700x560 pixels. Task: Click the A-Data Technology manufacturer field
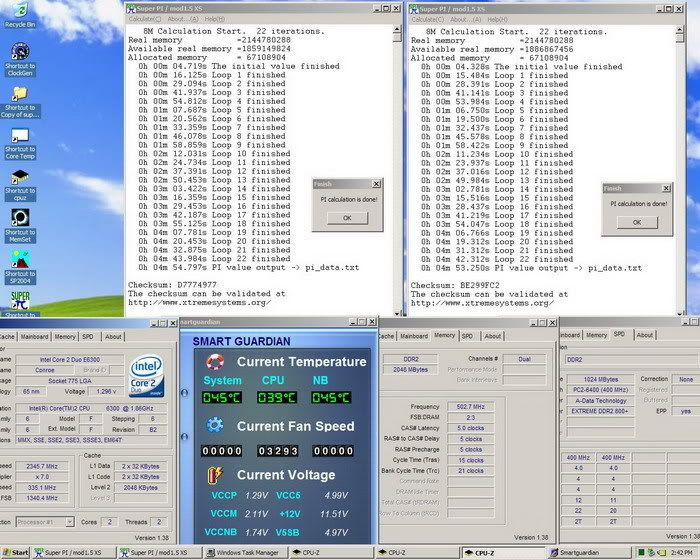click(600, 401)
